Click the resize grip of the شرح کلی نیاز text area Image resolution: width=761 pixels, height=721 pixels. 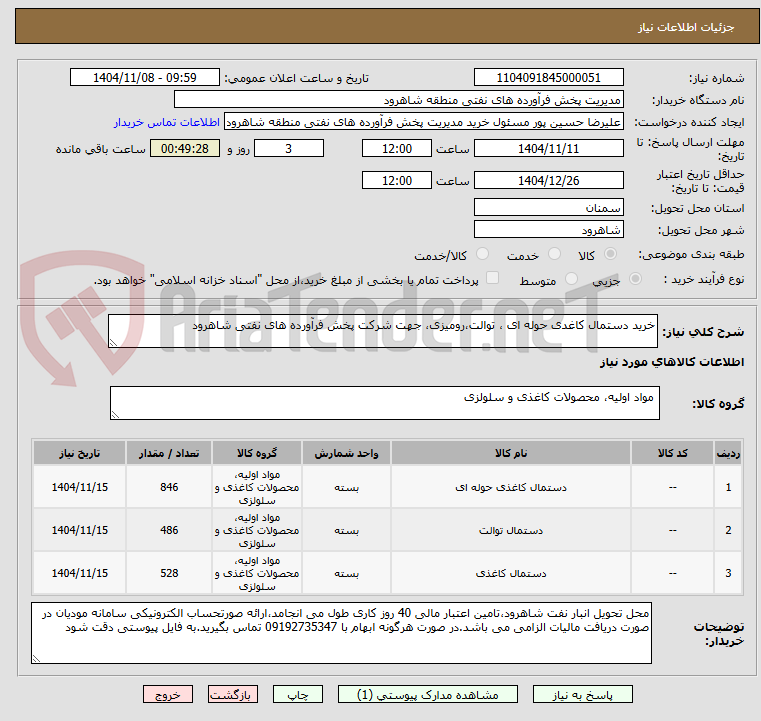coord(113,343)
